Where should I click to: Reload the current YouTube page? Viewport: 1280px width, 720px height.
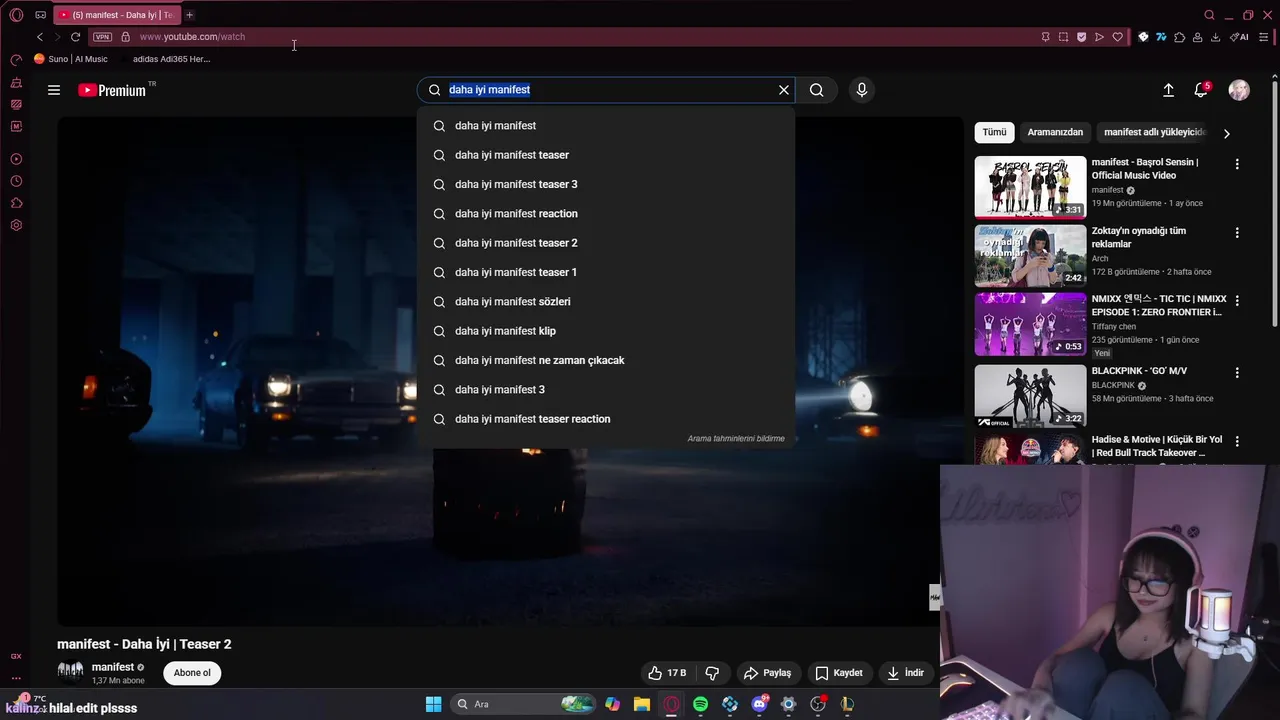75,37
